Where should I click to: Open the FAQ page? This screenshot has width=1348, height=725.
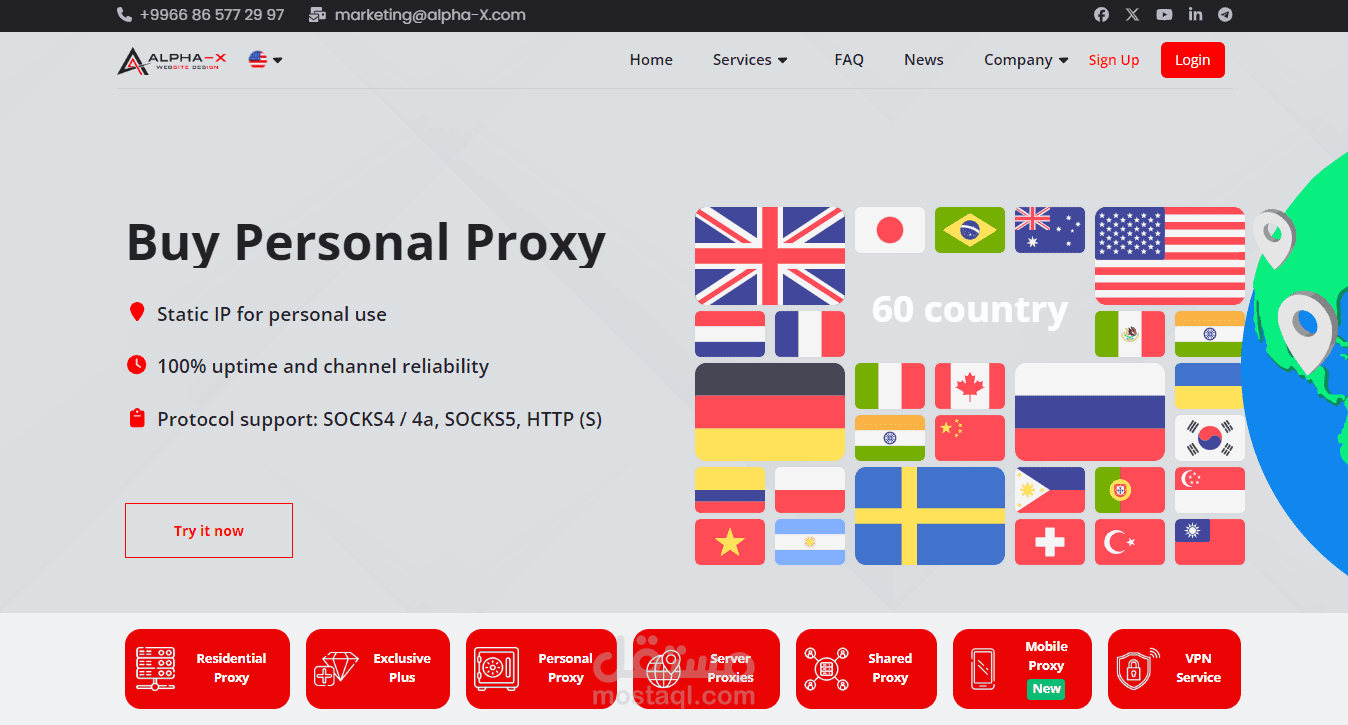tap(849, 60)
